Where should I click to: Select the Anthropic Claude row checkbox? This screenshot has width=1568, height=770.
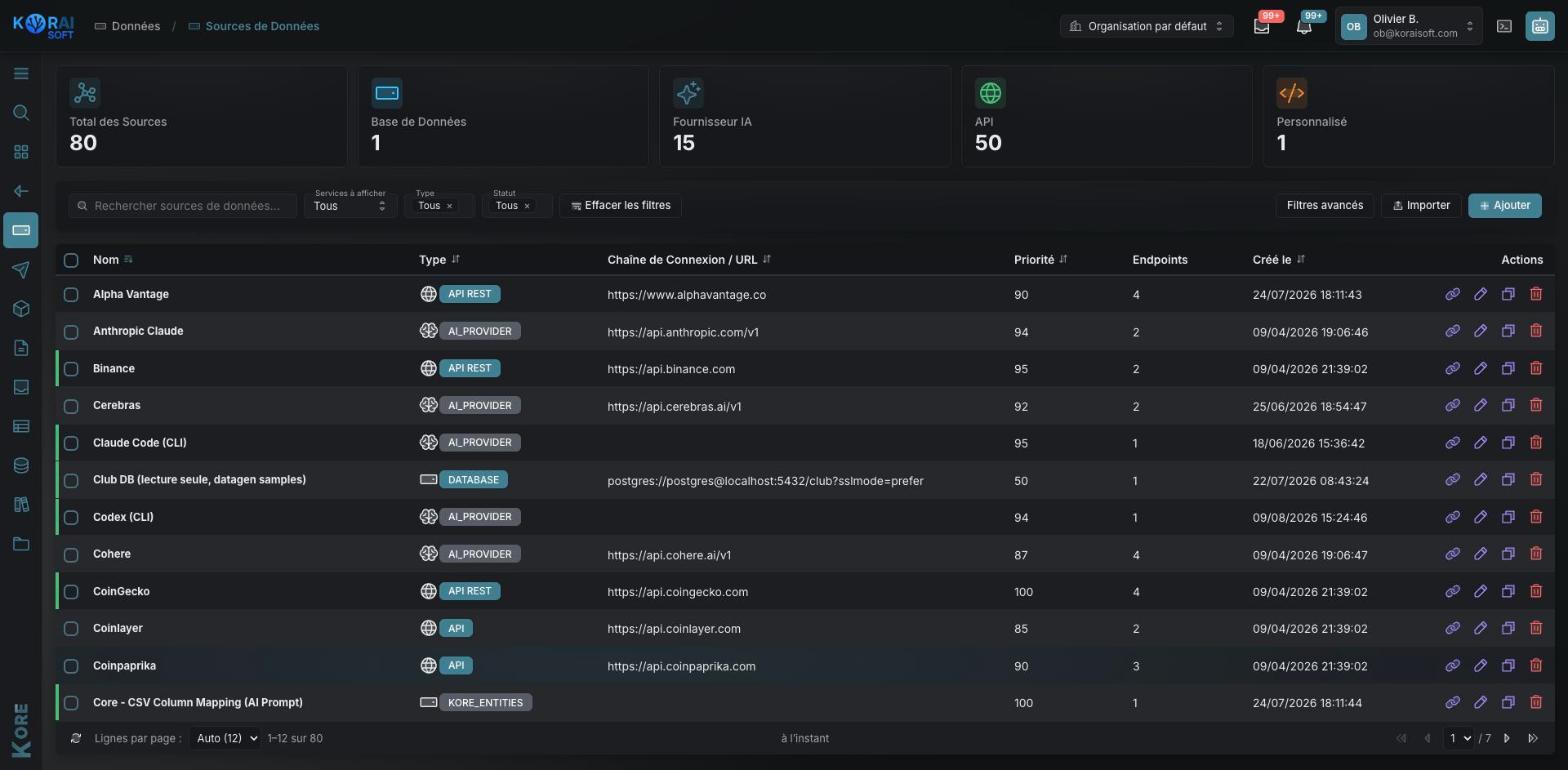coord(71,331)
